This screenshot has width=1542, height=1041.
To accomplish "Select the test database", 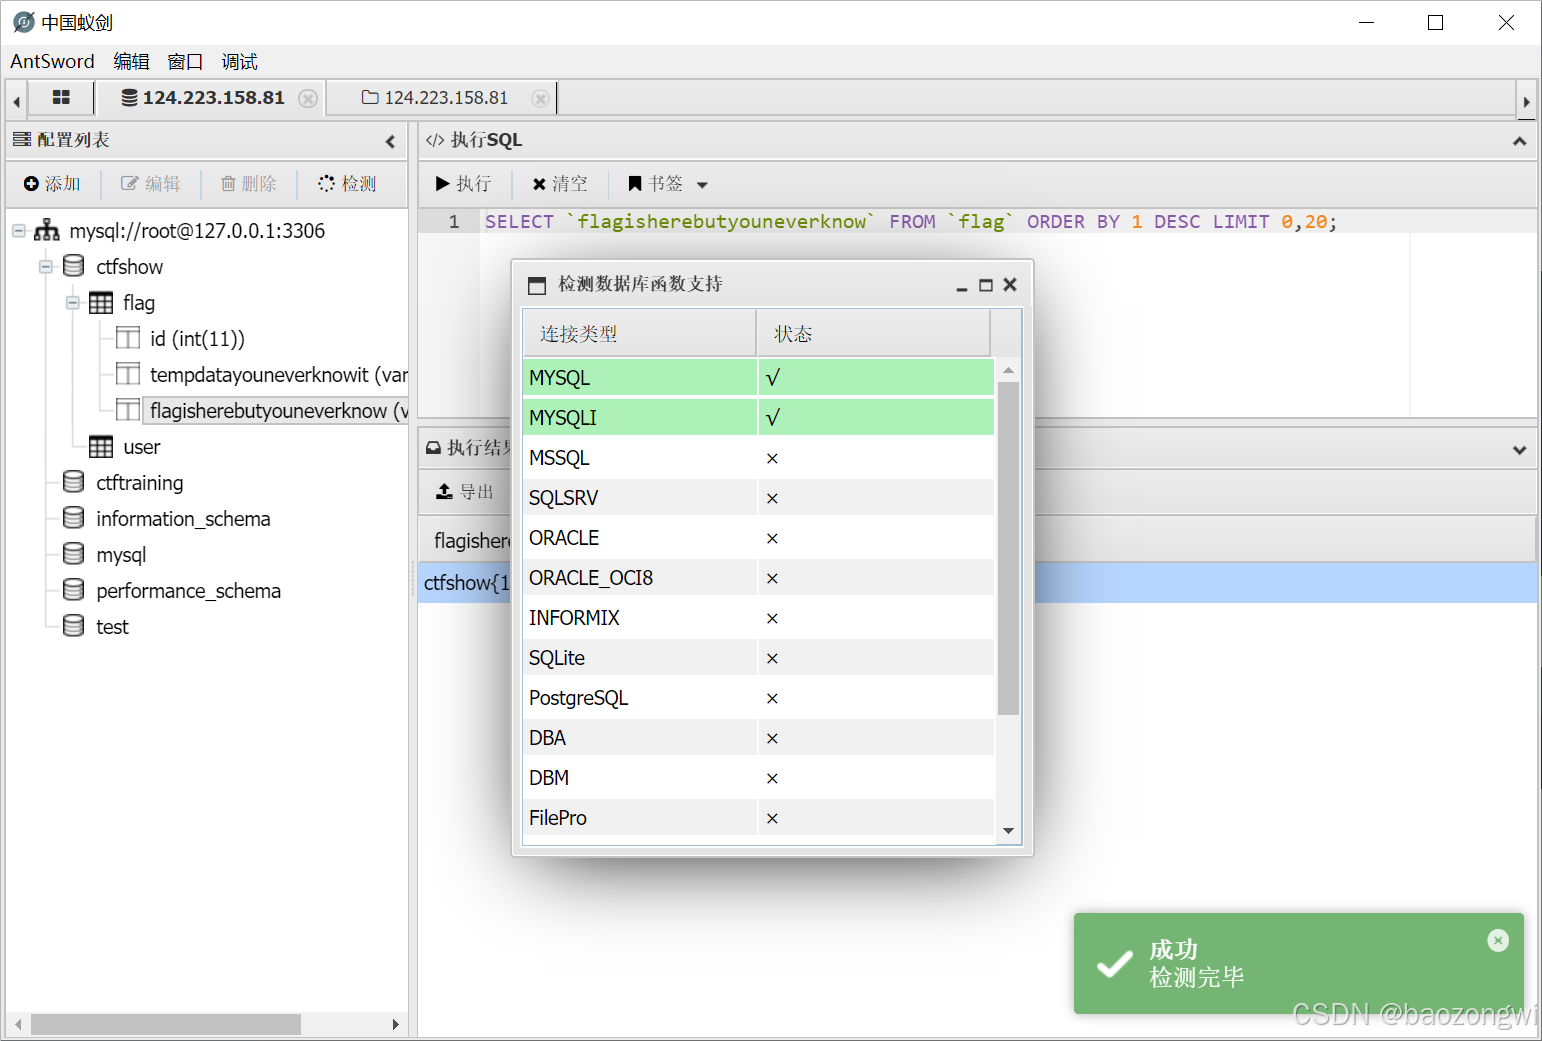I will pos(112,627).
